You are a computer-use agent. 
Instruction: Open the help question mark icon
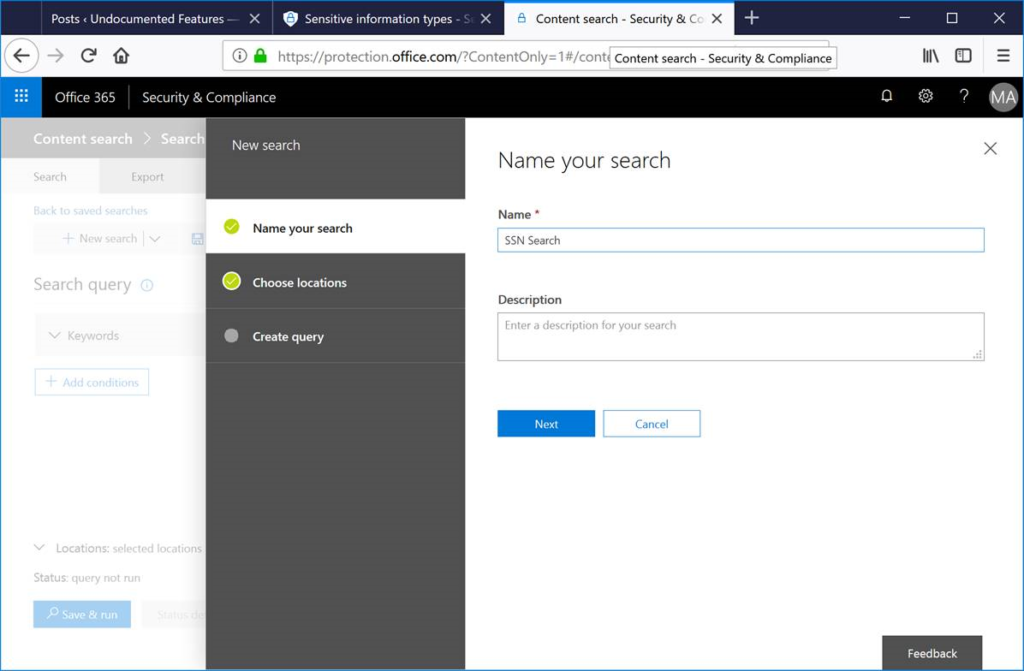(x=963, y=96)
